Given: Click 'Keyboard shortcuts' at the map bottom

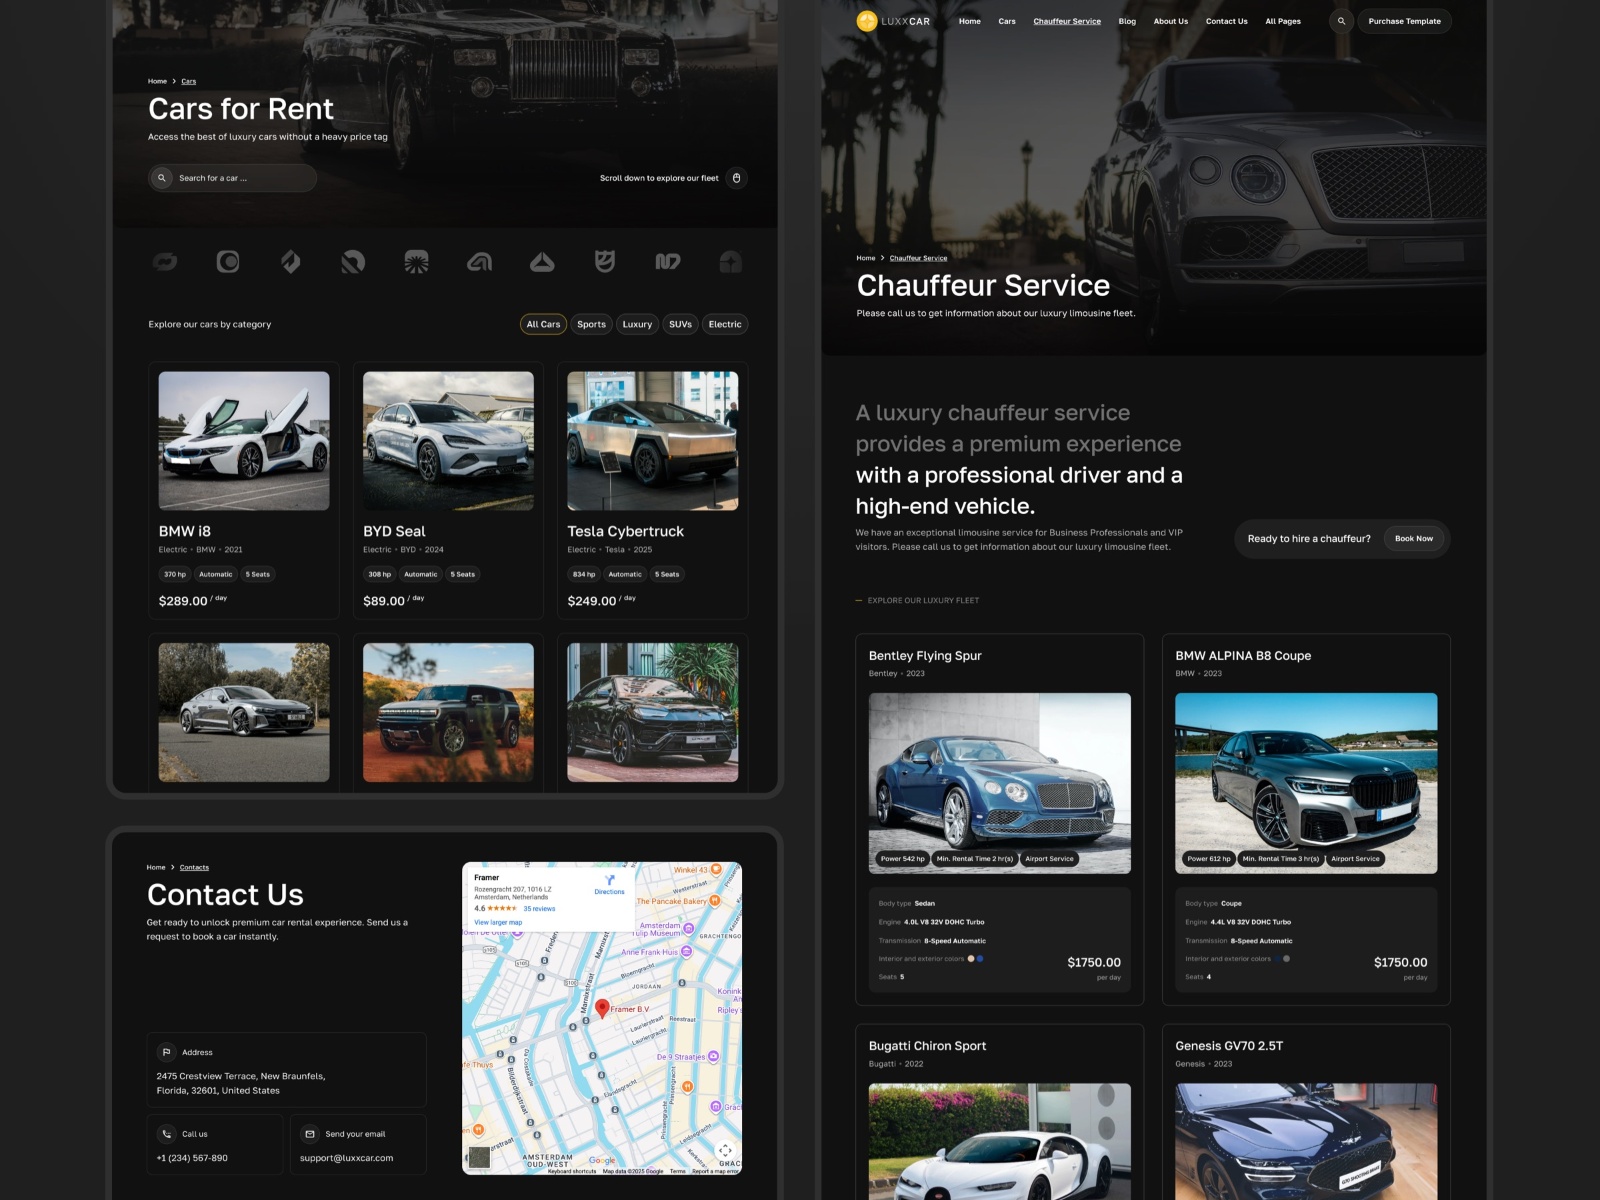Looking at the screenshot, I should (572, 1171).
